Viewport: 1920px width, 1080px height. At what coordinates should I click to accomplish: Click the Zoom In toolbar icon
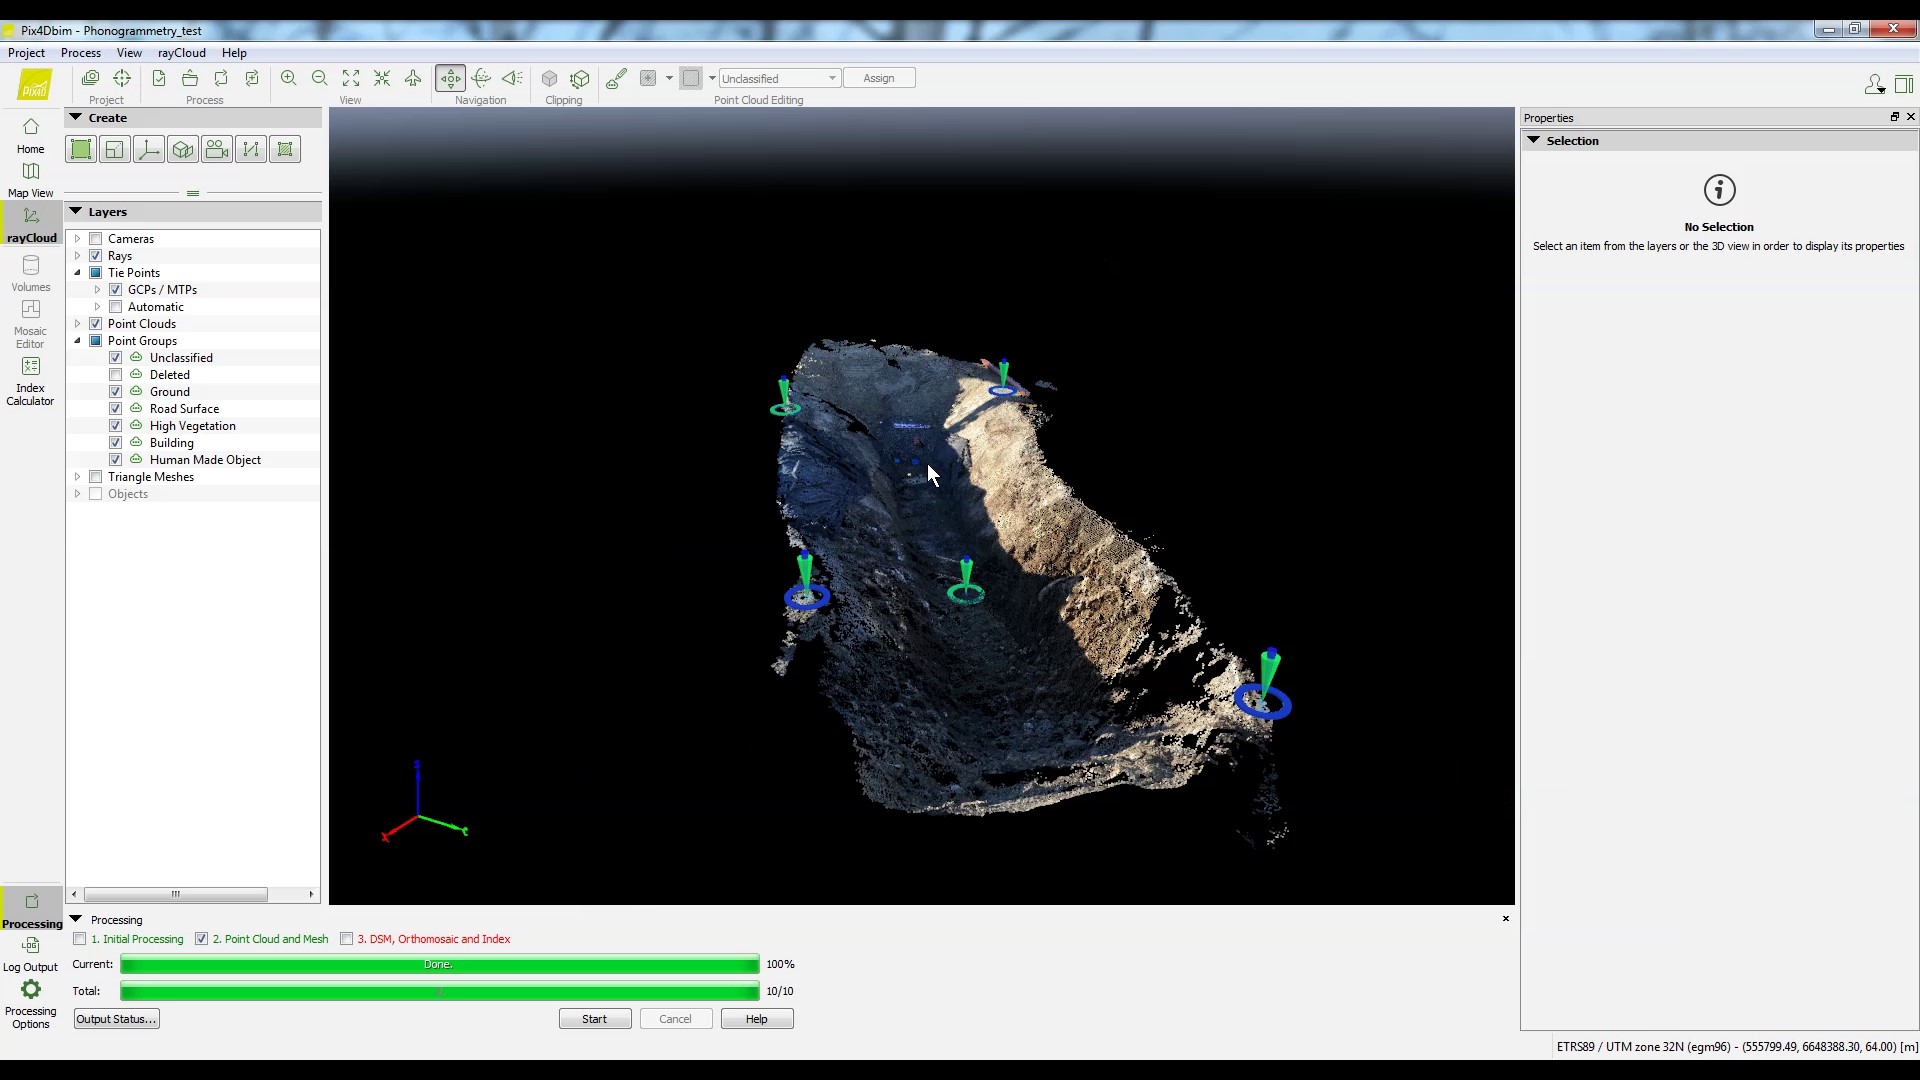pyautogui.click(x=288, y=78)
